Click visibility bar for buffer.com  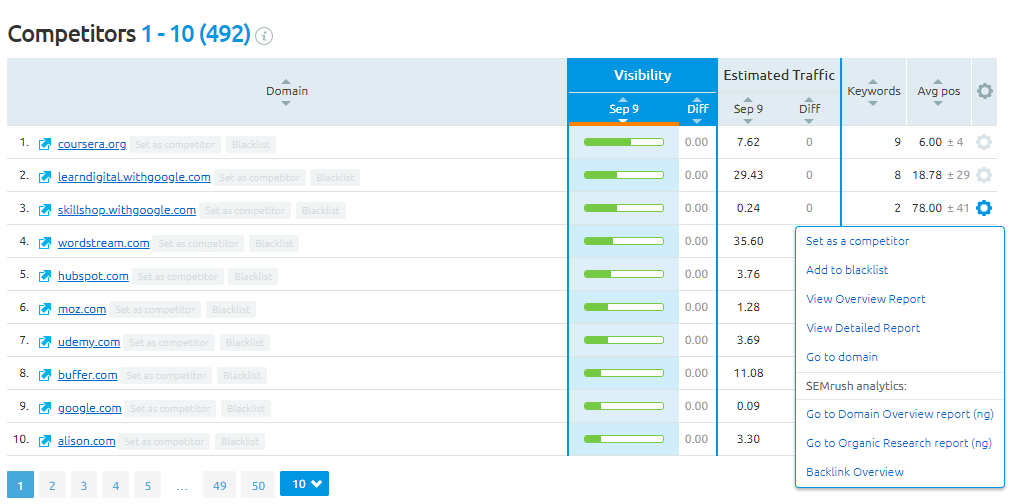[x=623, y=373]
